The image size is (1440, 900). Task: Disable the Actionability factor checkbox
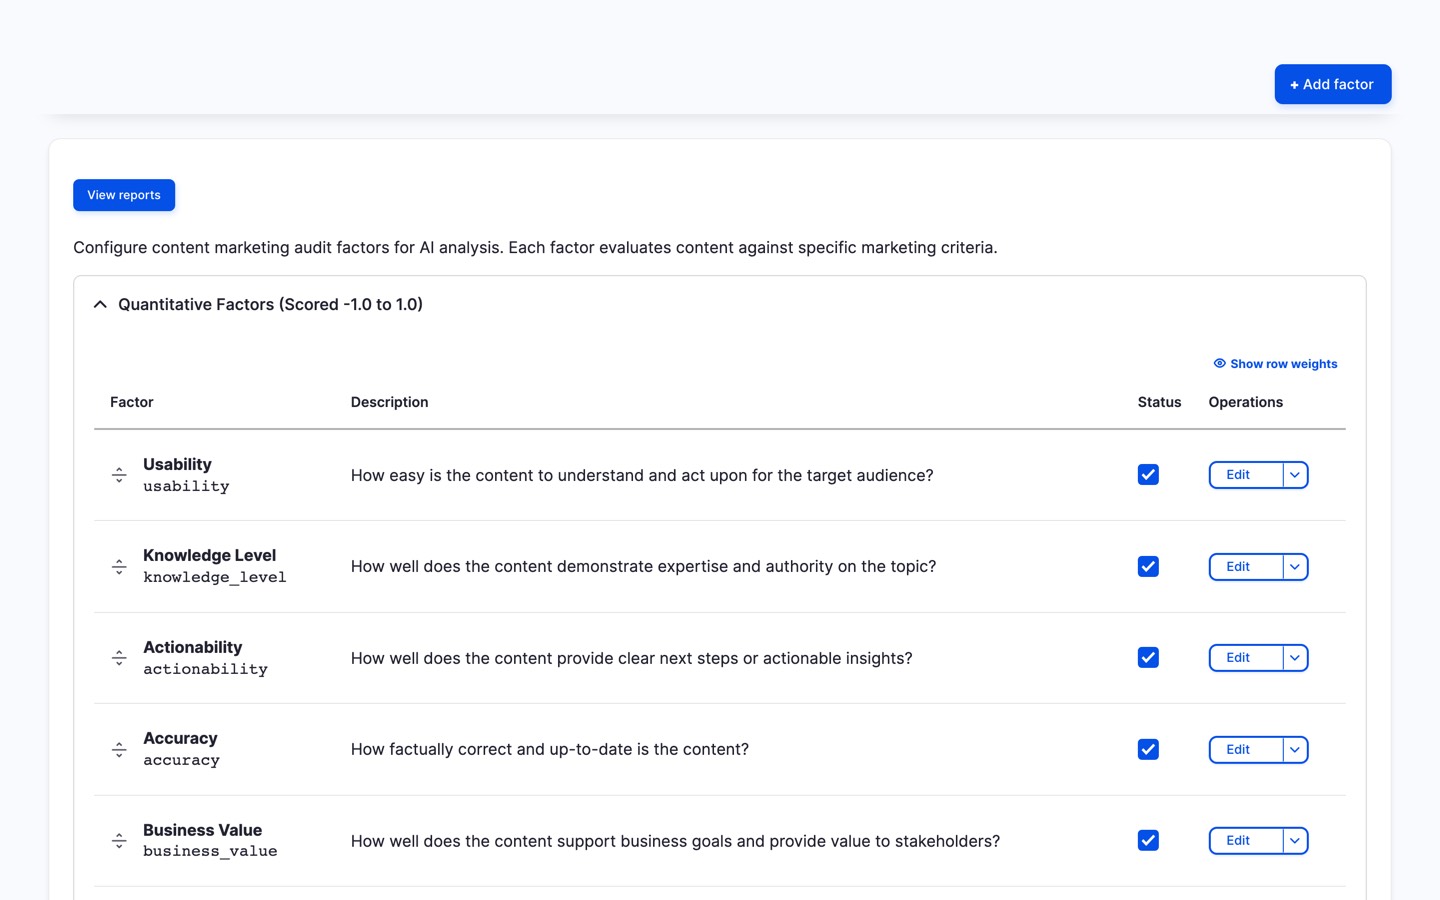(x=1148, y=658)
